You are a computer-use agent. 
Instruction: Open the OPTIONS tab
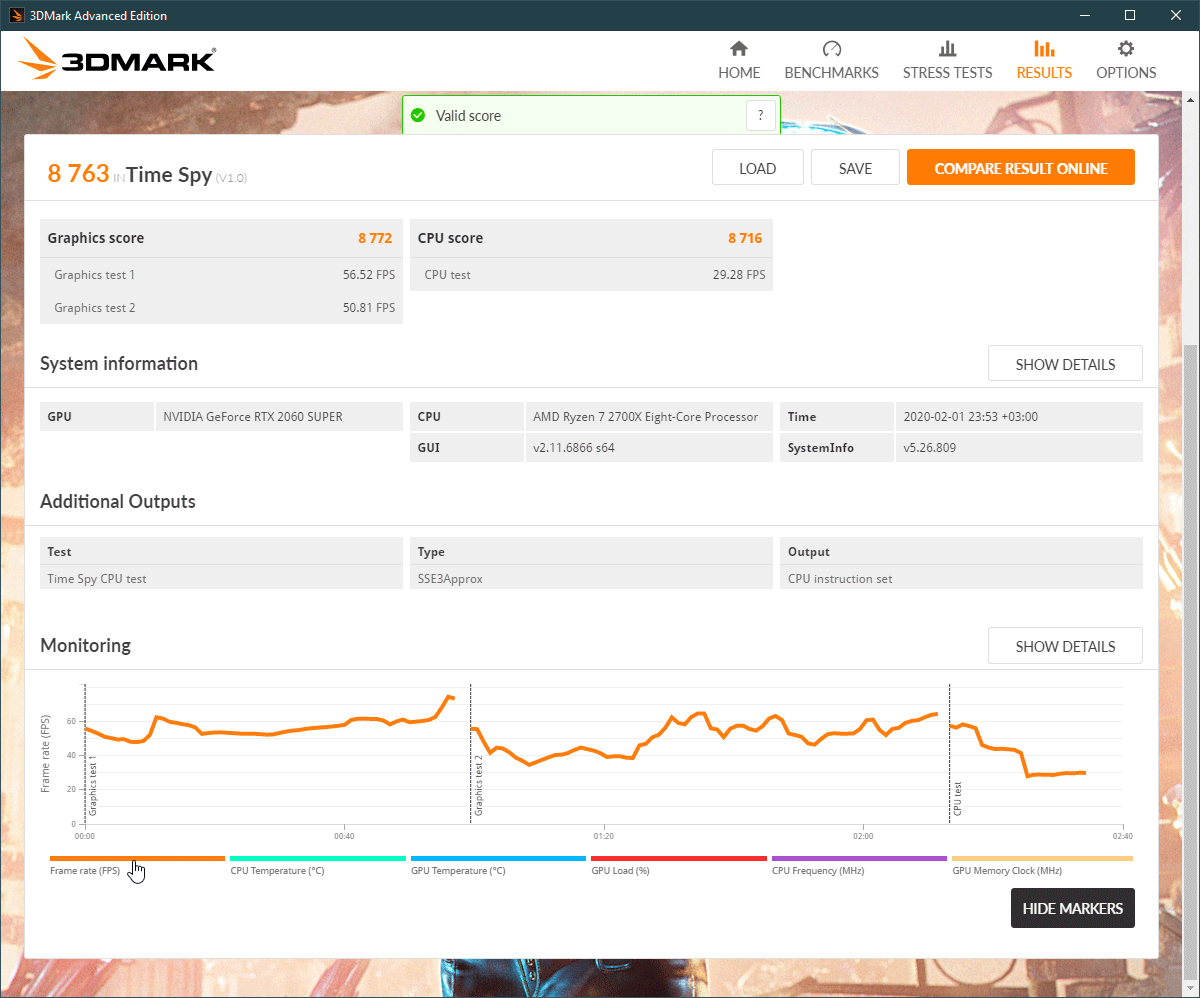coord(1126,61)
